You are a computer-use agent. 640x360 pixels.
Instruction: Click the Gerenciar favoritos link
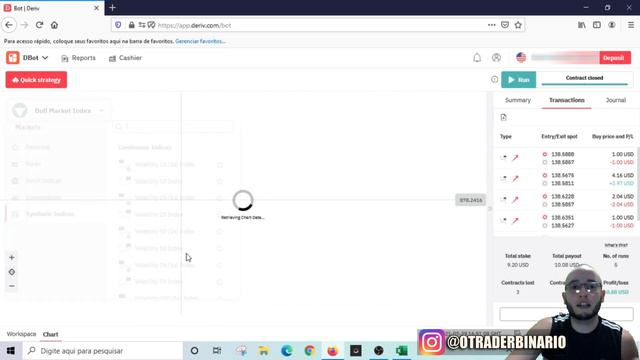[200, 41]
